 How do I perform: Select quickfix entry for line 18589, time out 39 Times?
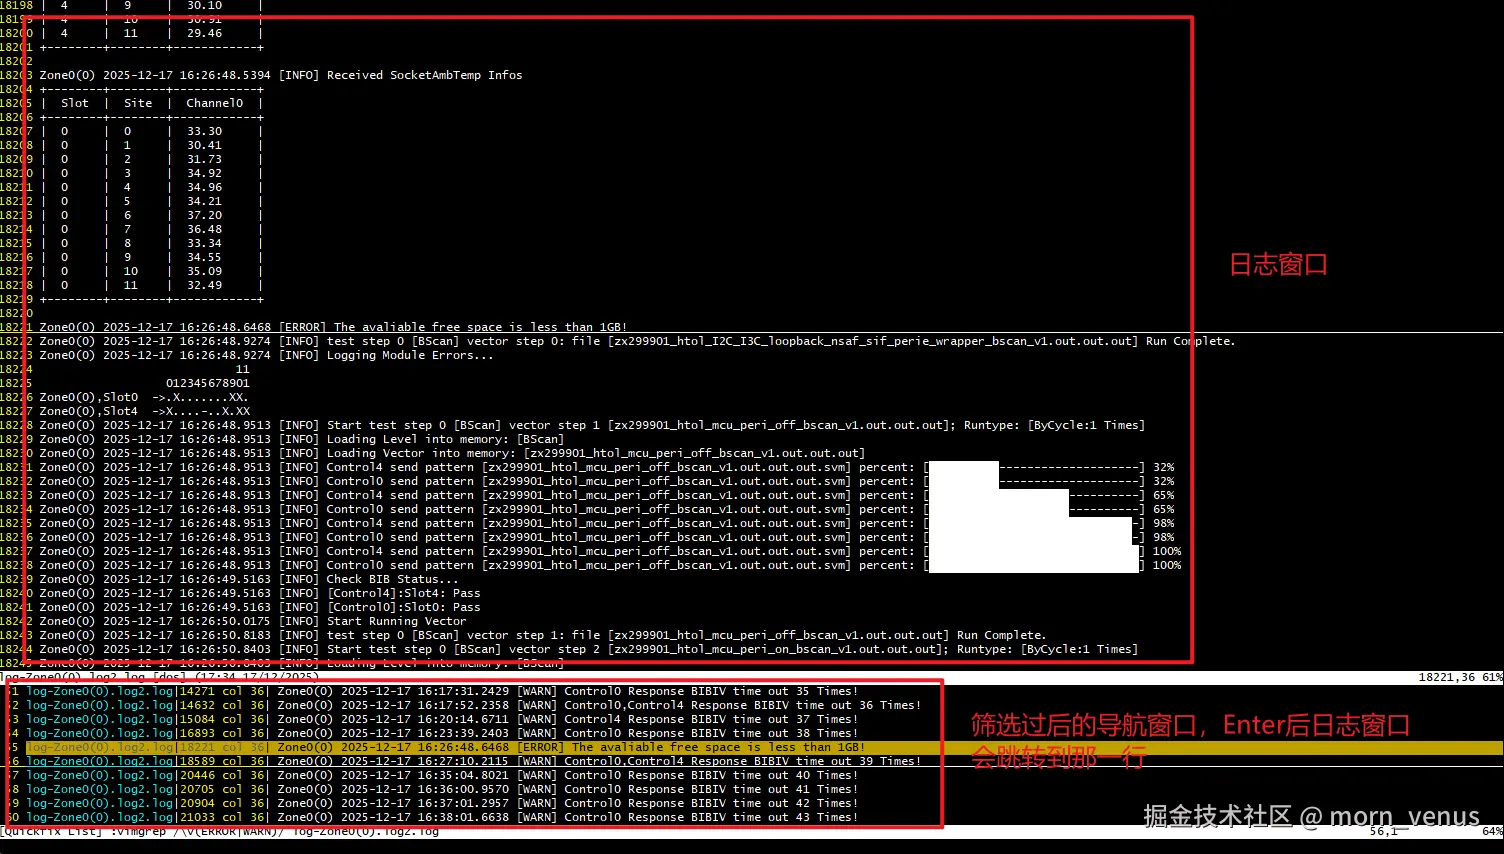pos(464,761)
